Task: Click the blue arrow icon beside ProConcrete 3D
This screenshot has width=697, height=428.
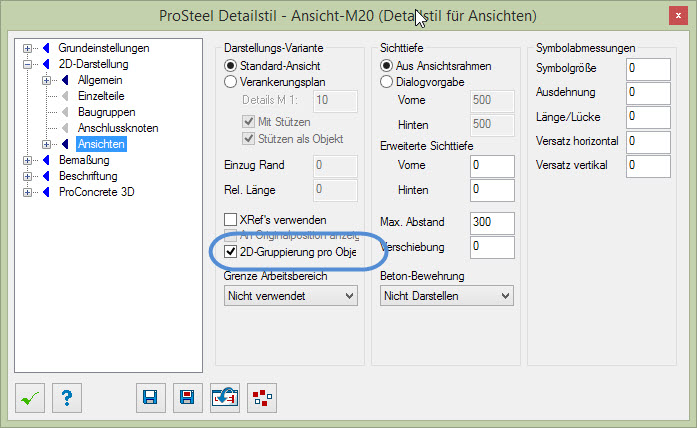Action: tap(46, 192)
